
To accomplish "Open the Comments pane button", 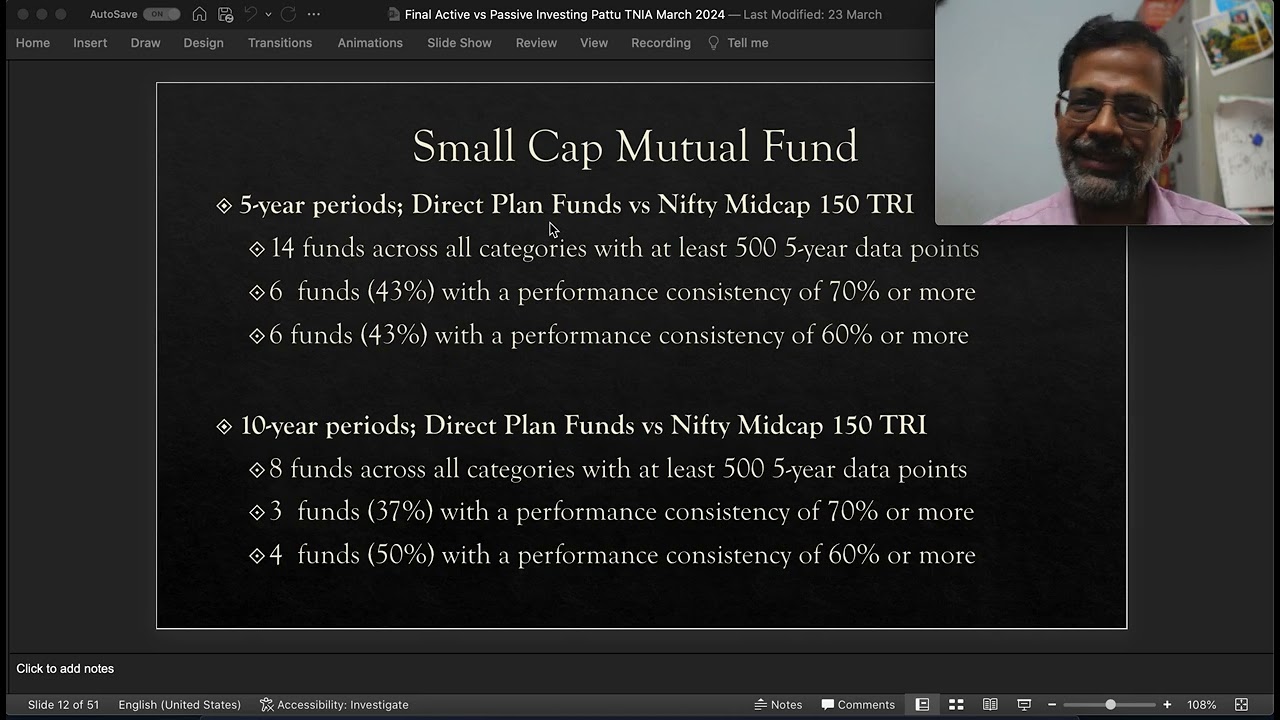I will click(858, 704).
